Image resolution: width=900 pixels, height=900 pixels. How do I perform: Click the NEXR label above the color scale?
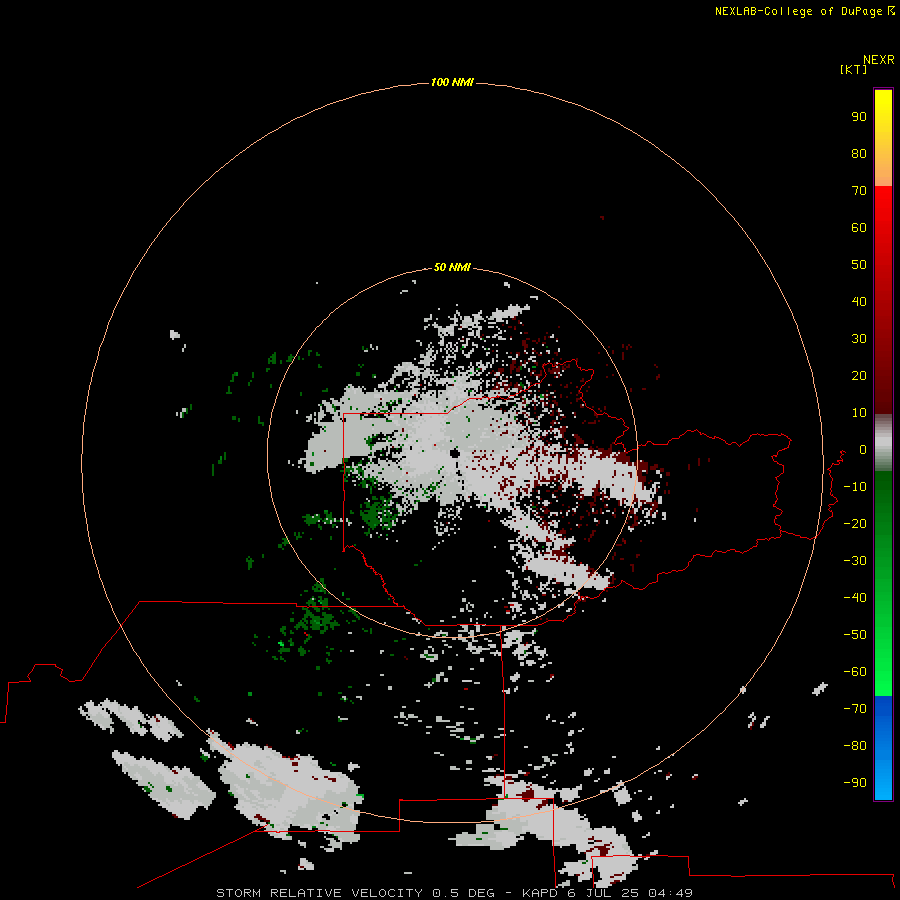879,60
